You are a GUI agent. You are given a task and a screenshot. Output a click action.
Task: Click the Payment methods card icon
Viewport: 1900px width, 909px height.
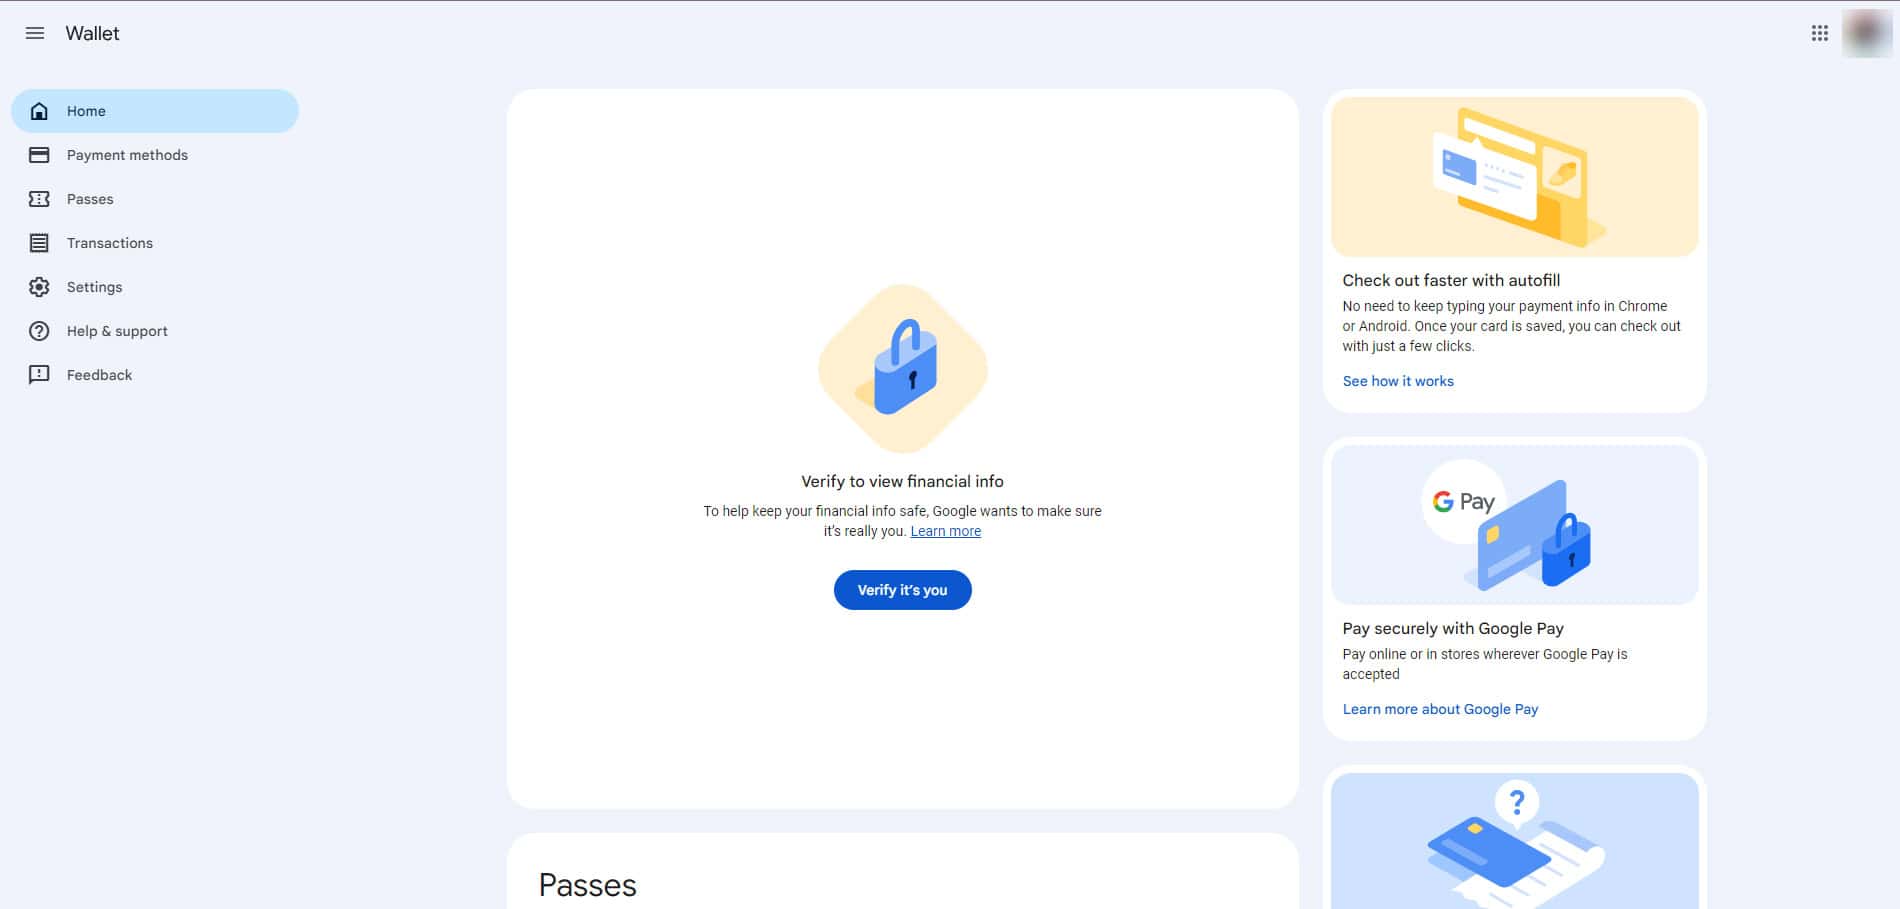pyautogui.click(x=39, y=155)
